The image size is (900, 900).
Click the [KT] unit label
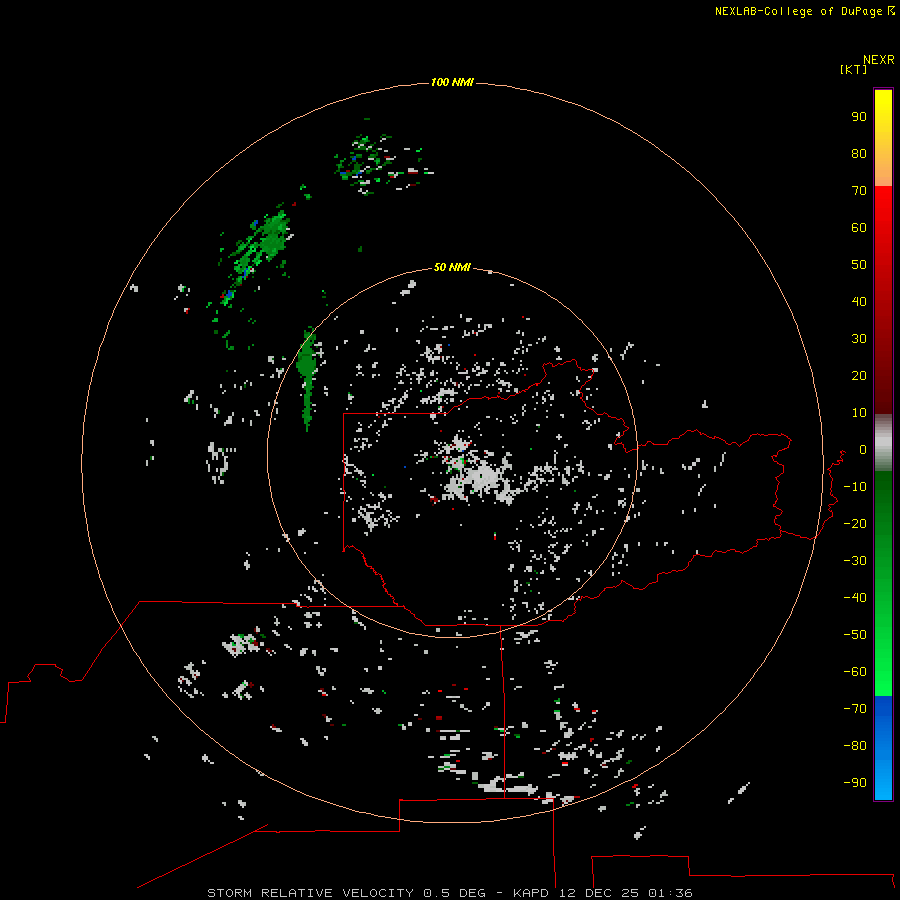[853, 69]
